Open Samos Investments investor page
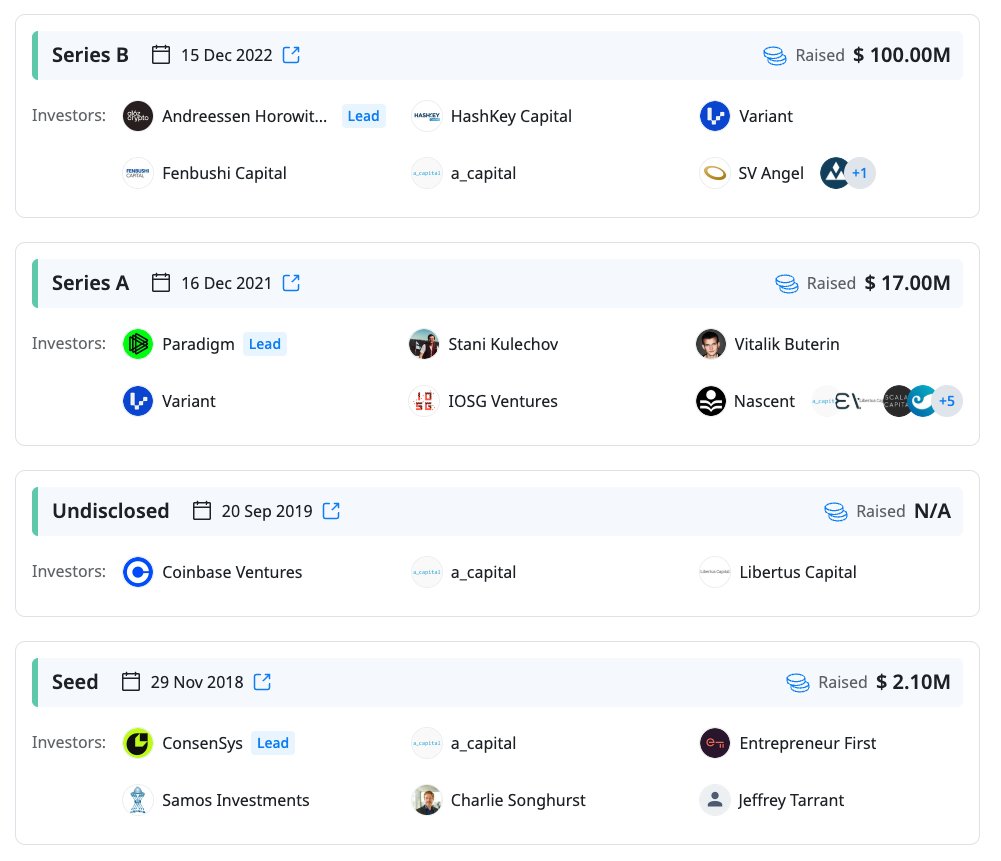The width and height of the screenshot is (1001, 861). pos(236,800)
